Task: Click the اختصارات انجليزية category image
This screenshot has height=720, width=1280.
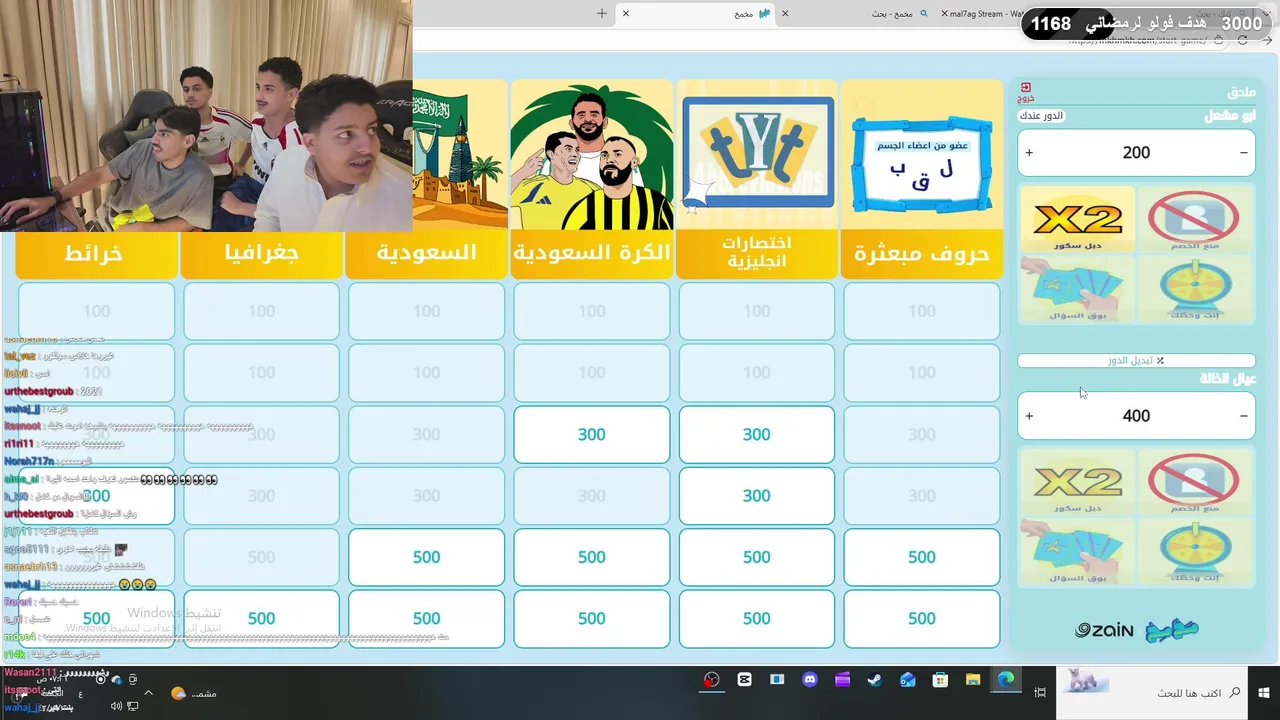Action: coord(757,155)
